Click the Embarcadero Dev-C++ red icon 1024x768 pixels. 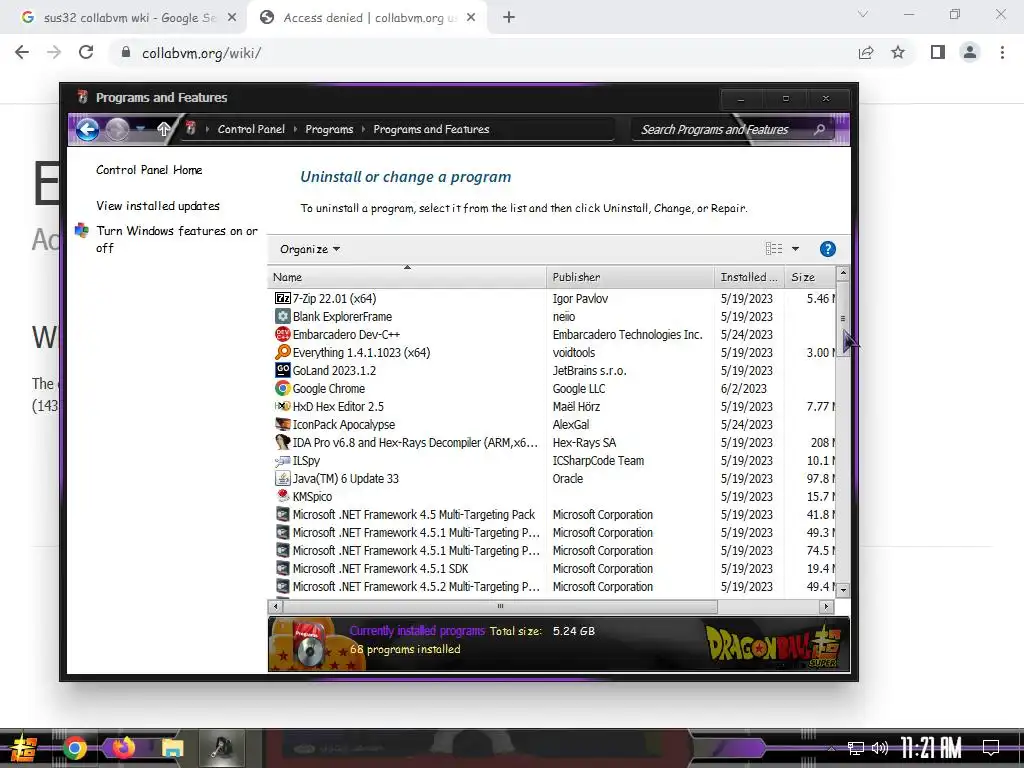(x=282, y=334)
